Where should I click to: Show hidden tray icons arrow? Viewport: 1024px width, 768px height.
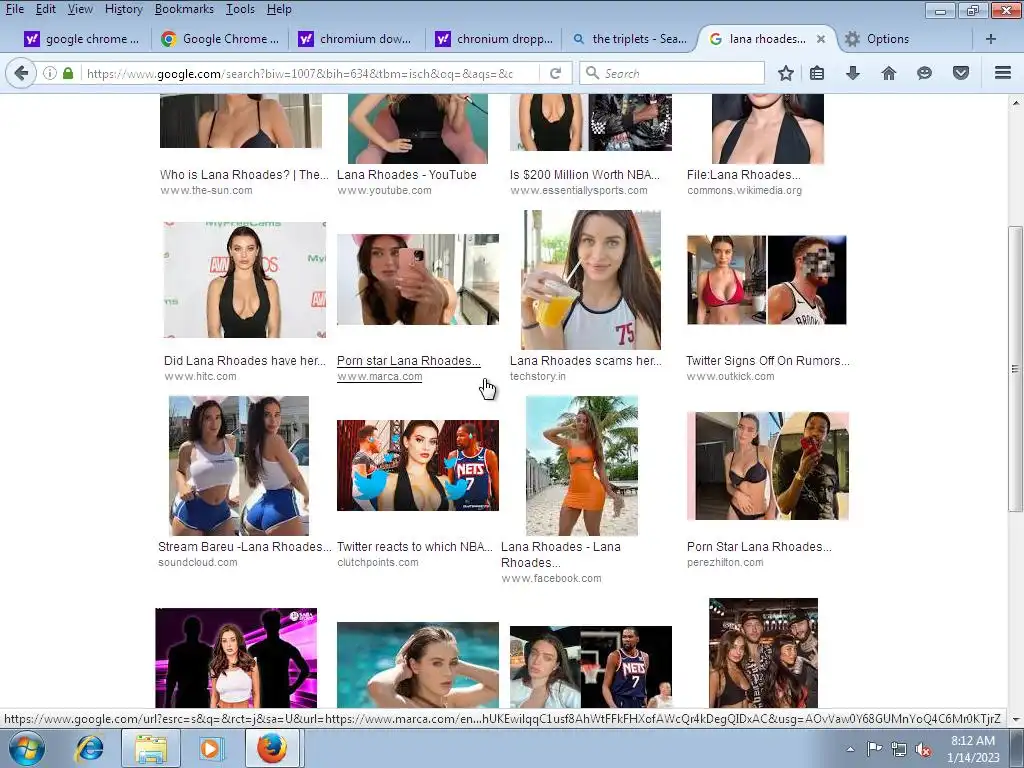(x=850, y=749)
